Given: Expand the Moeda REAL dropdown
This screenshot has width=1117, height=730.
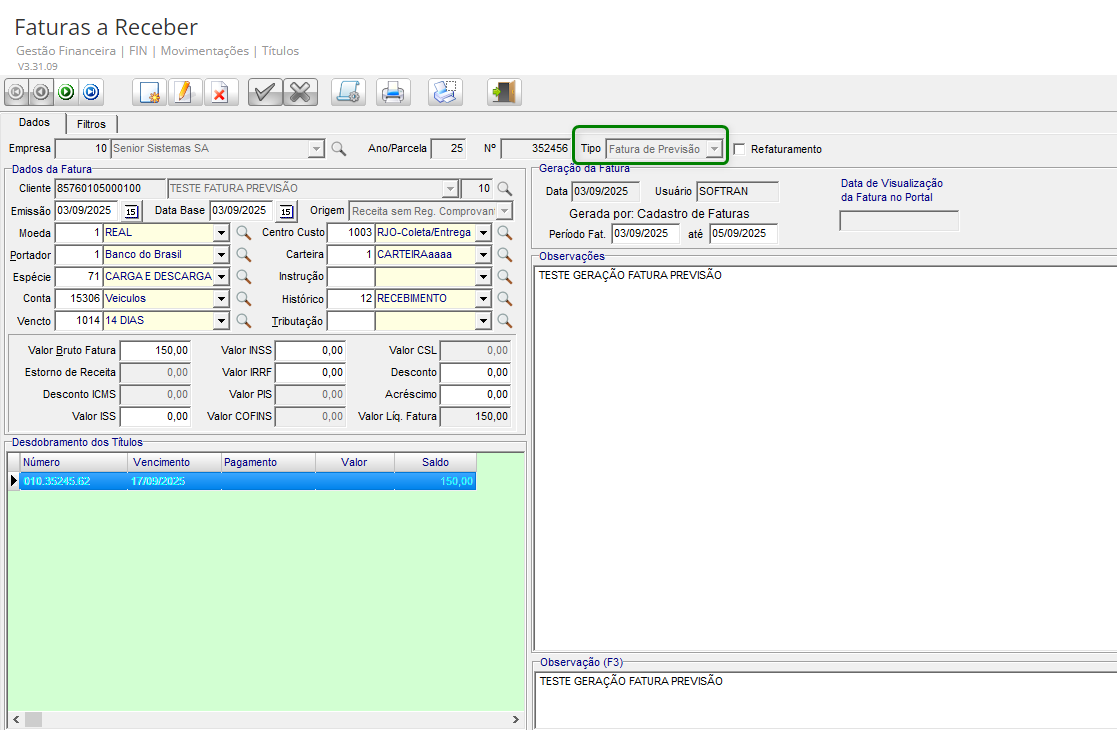Looking at the screenshot, I should point(221,233).
